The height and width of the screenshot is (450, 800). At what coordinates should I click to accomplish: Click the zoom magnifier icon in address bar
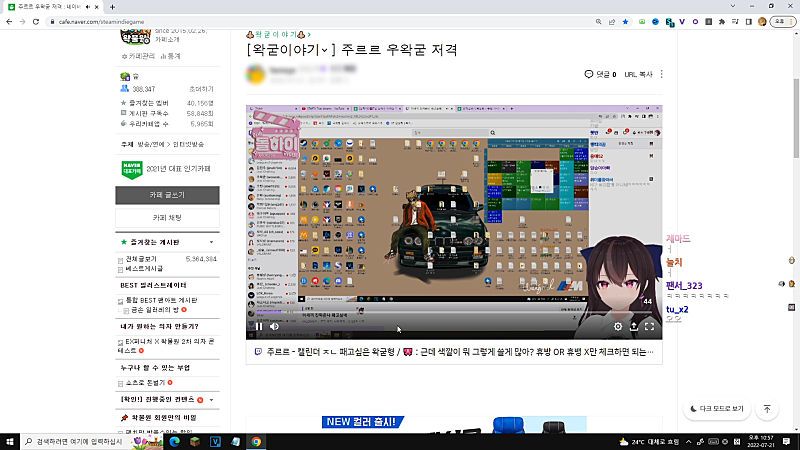click(x=598, y=22)
